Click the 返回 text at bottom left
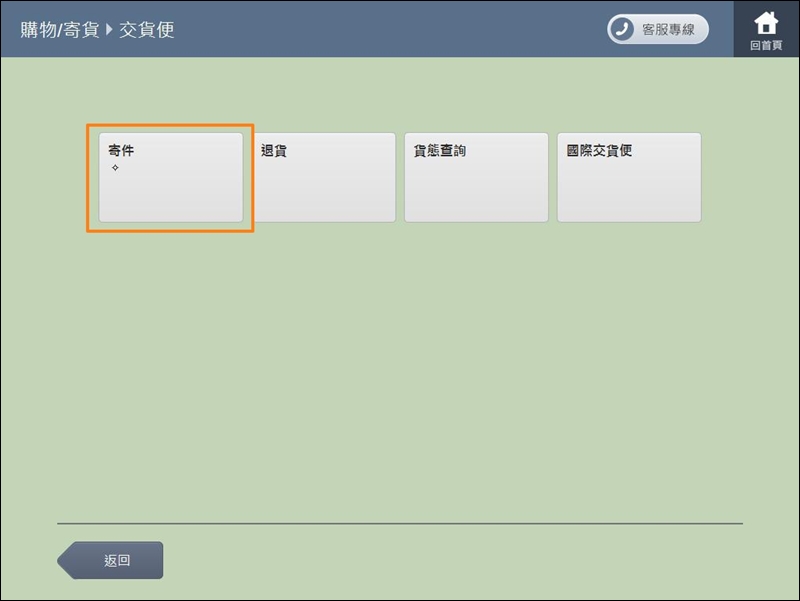The height and width of the screenshot is (601, 800). tap(117, 561)
